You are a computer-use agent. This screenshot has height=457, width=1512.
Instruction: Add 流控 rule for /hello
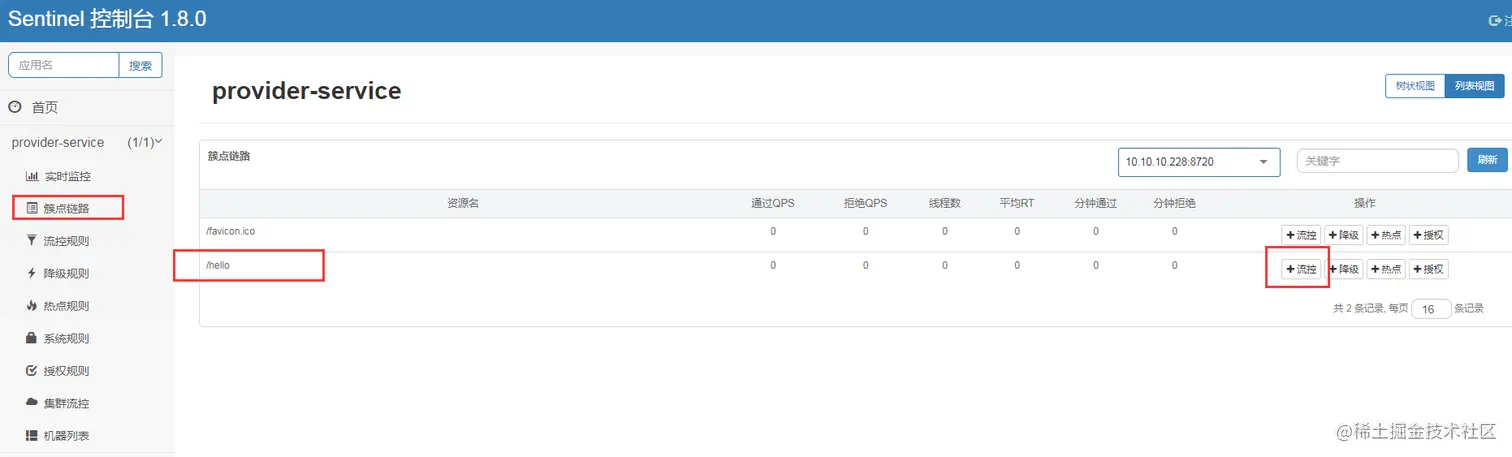tap(1302, 269)
